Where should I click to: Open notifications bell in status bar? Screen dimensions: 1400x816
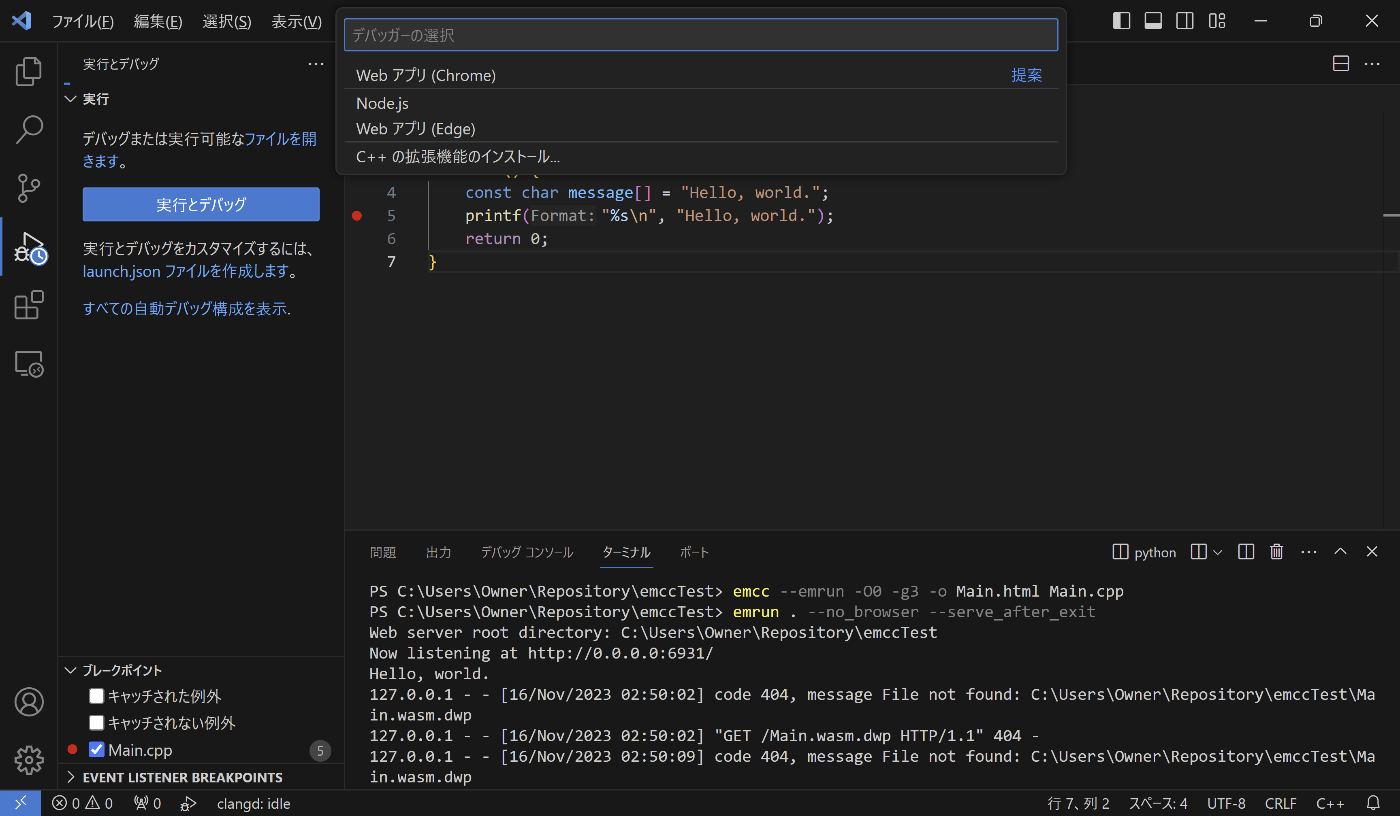[1374, 803]
